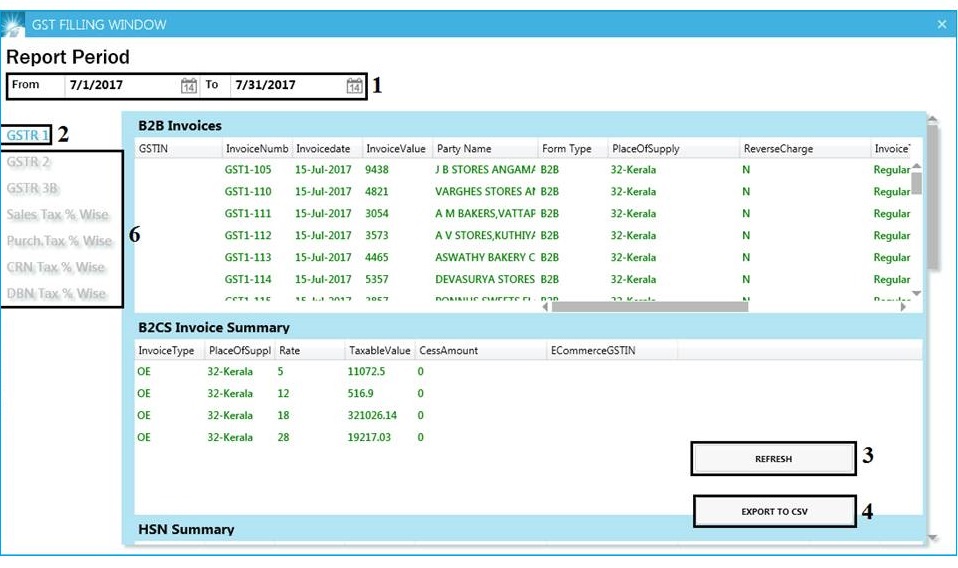Click down arrow of B2B table vertical scrollbar

coord(916,294)
